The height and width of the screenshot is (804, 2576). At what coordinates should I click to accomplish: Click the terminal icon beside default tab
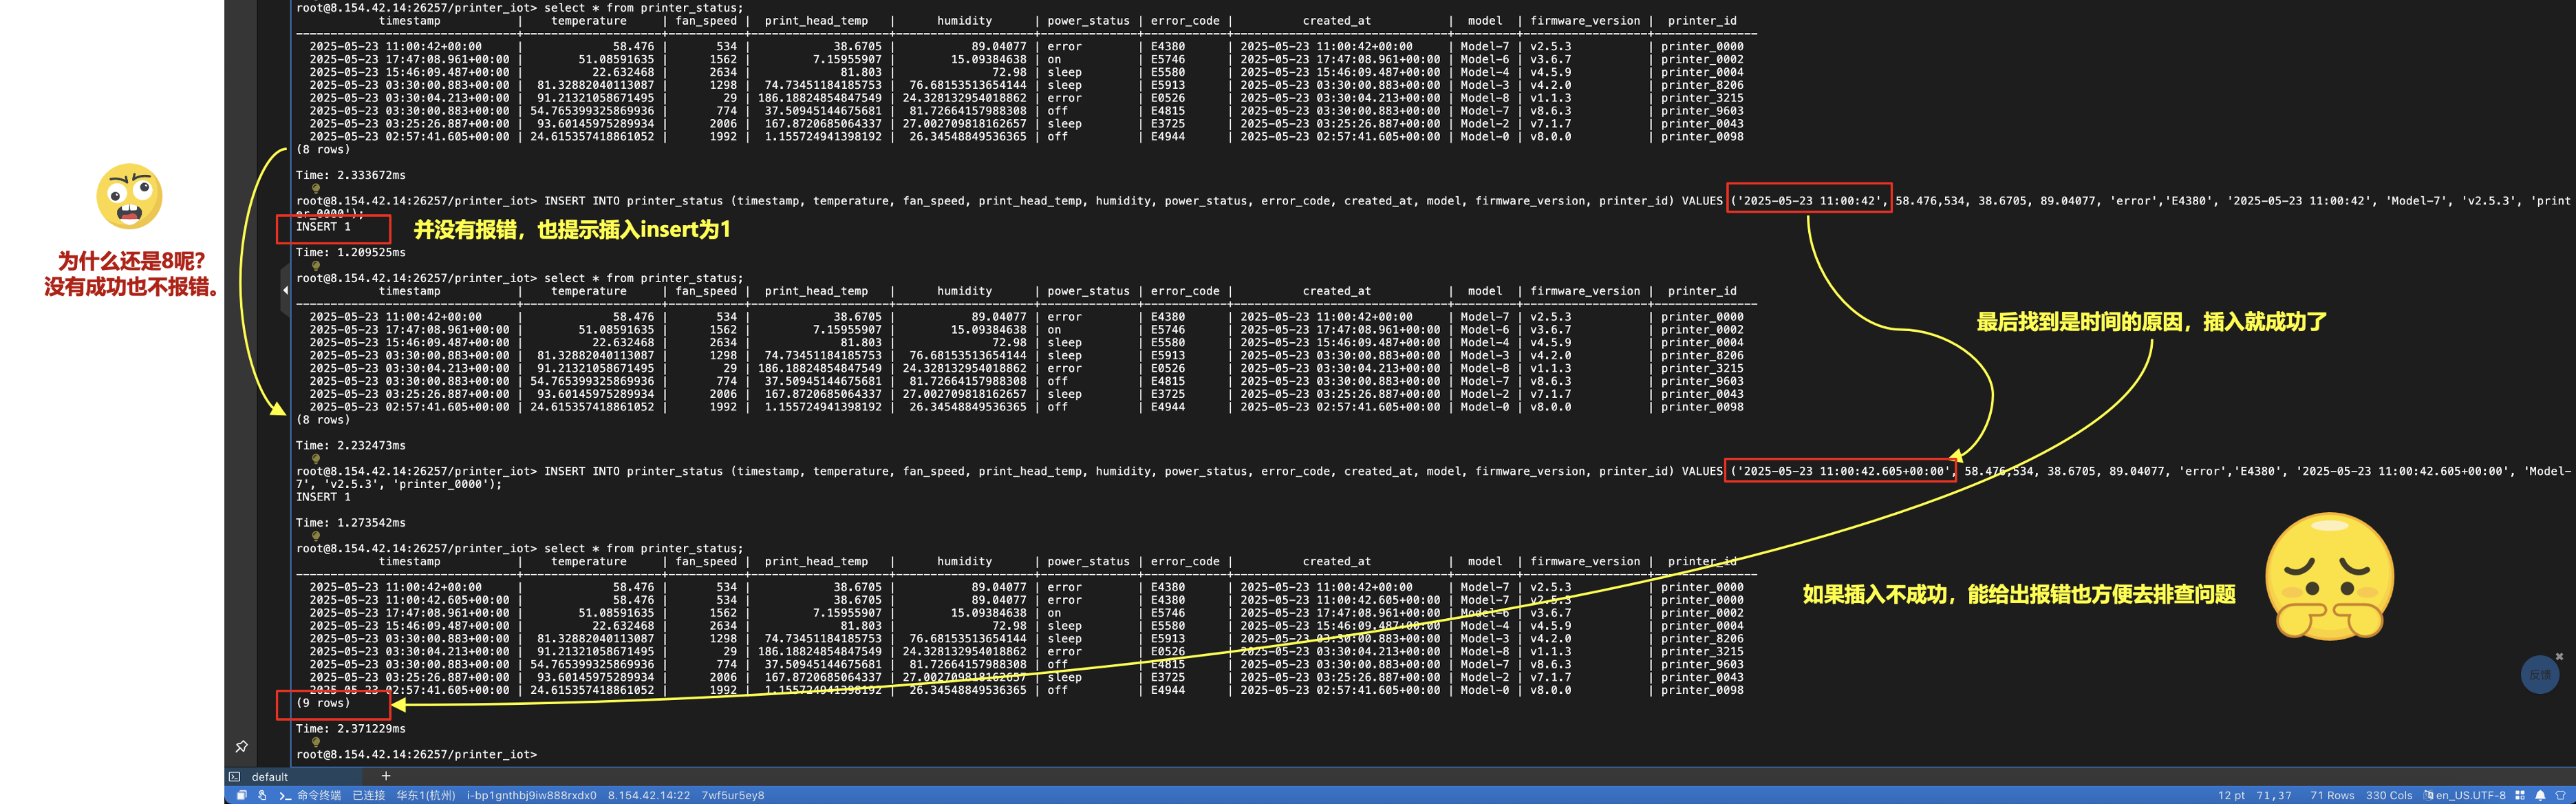[x=235, y=777]
